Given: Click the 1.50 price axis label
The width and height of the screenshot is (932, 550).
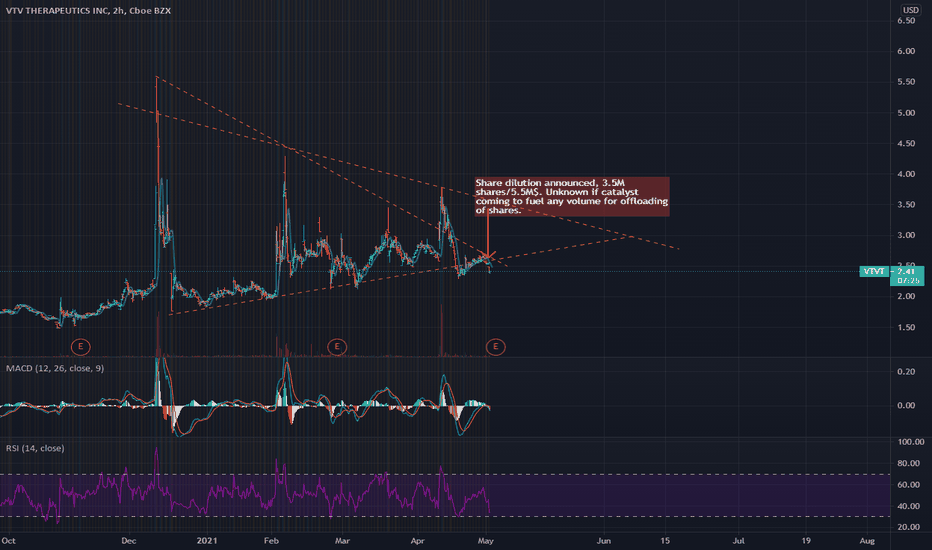Looking at the screenshot, I should [906, 328].
